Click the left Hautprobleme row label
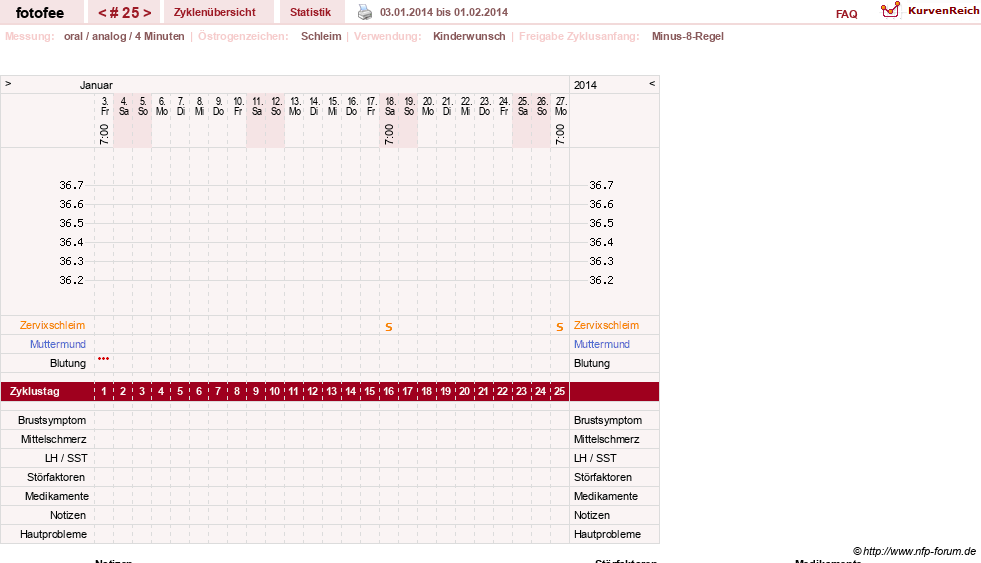The width and height of the screenshot is (981, 563). click(53, 534)
